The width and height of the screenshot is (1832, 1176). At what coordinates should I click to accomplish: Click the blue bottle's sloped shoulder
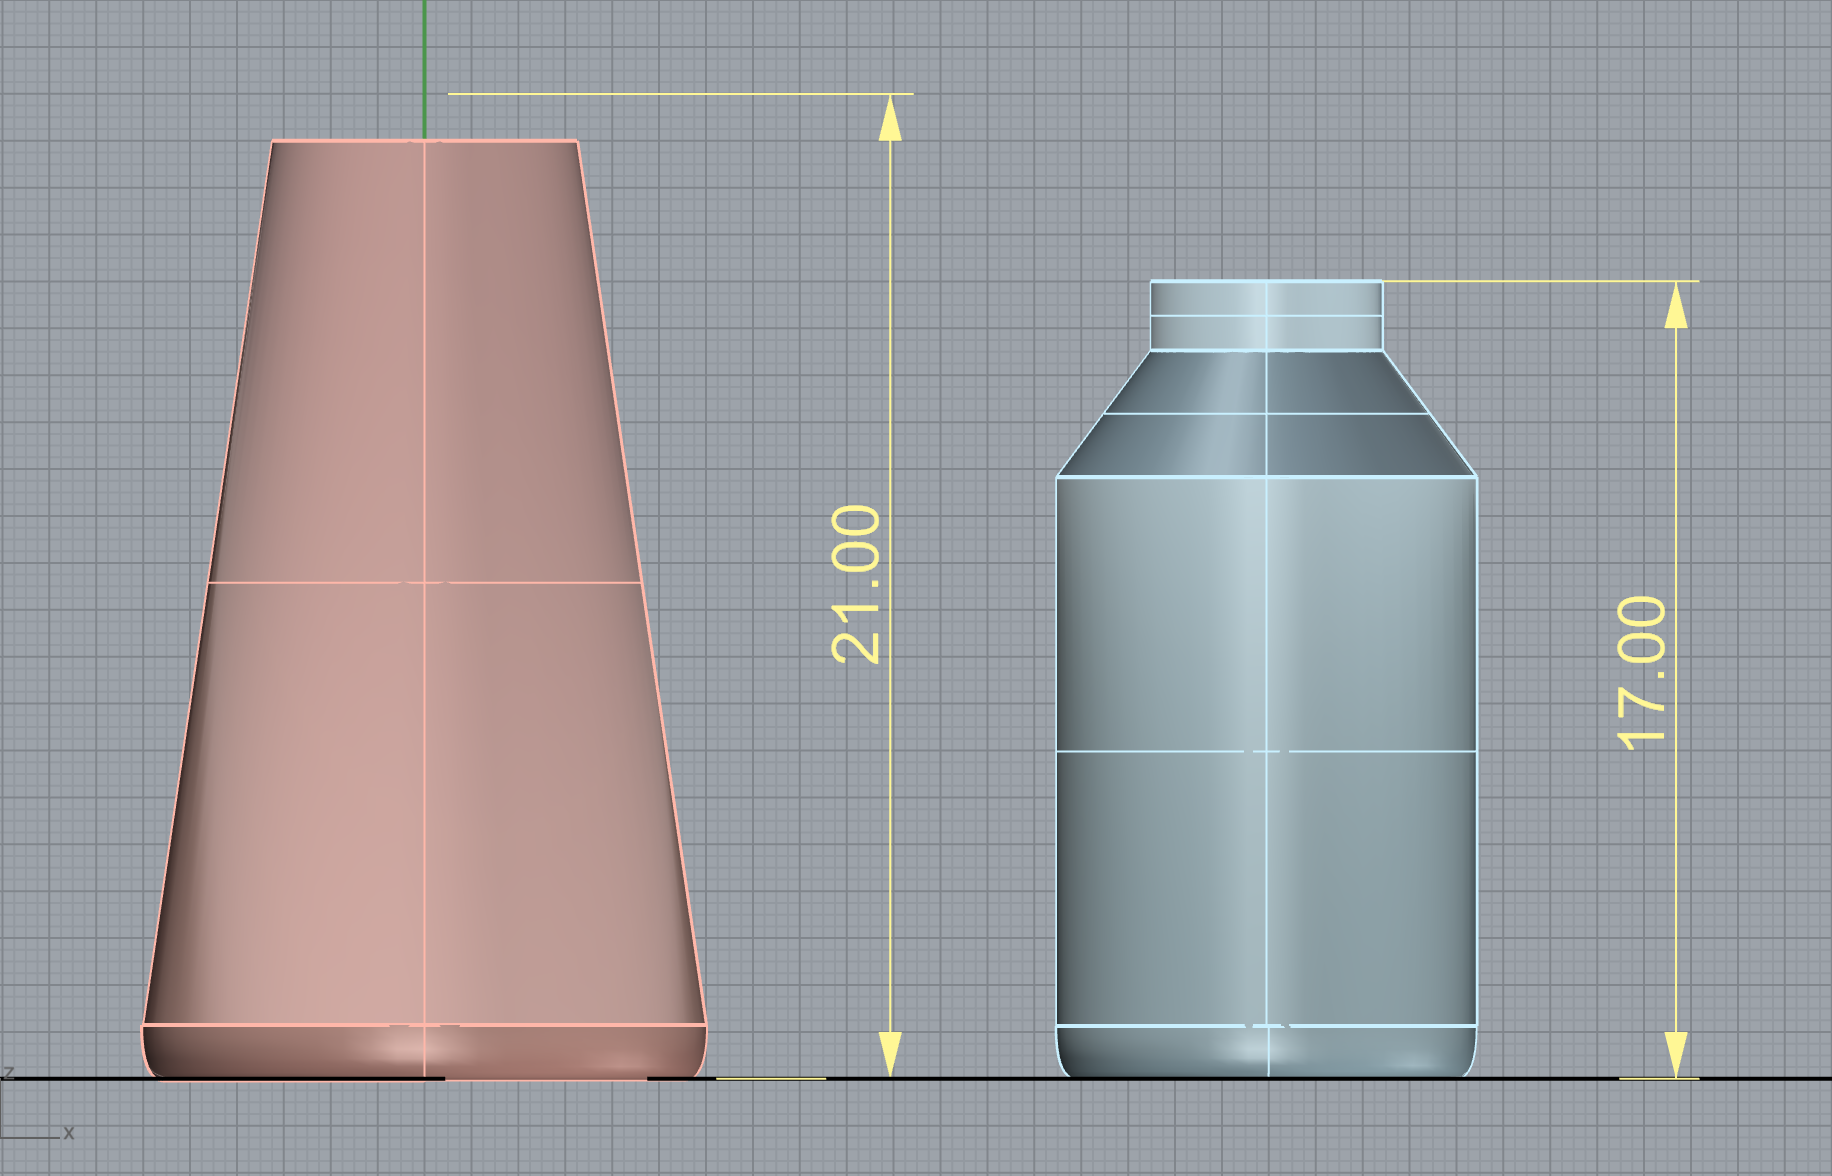[1266, 413]
